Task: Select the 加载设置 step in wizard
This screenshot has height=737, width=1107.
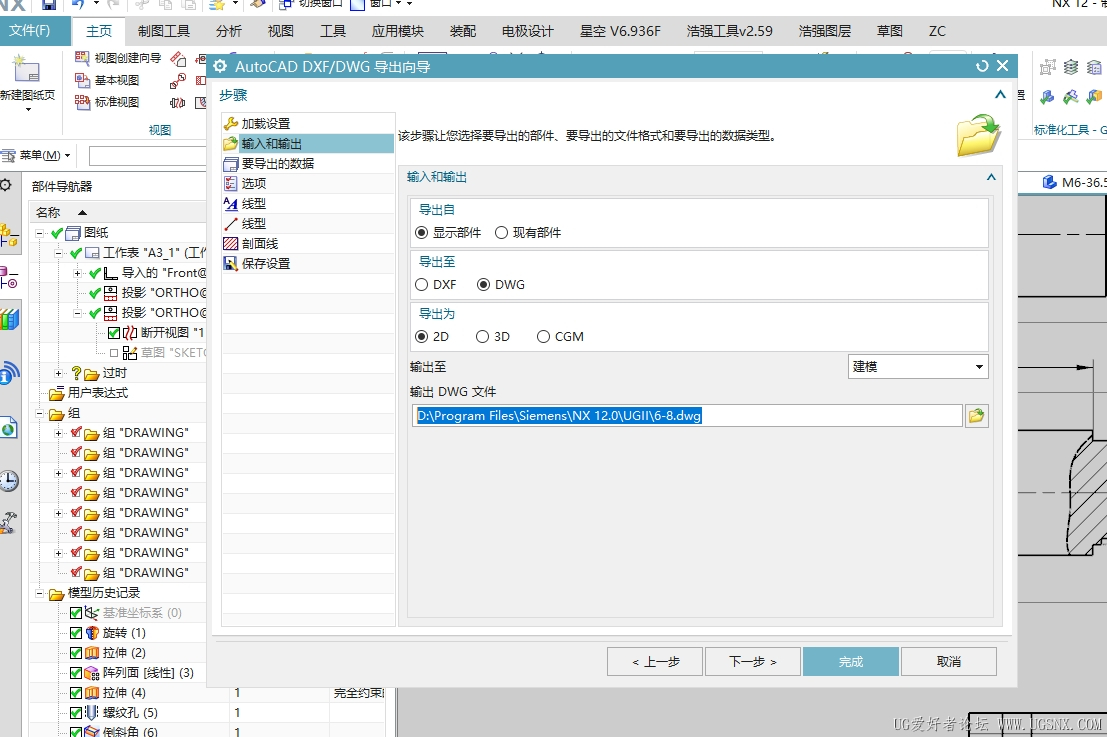Action: 308,124
